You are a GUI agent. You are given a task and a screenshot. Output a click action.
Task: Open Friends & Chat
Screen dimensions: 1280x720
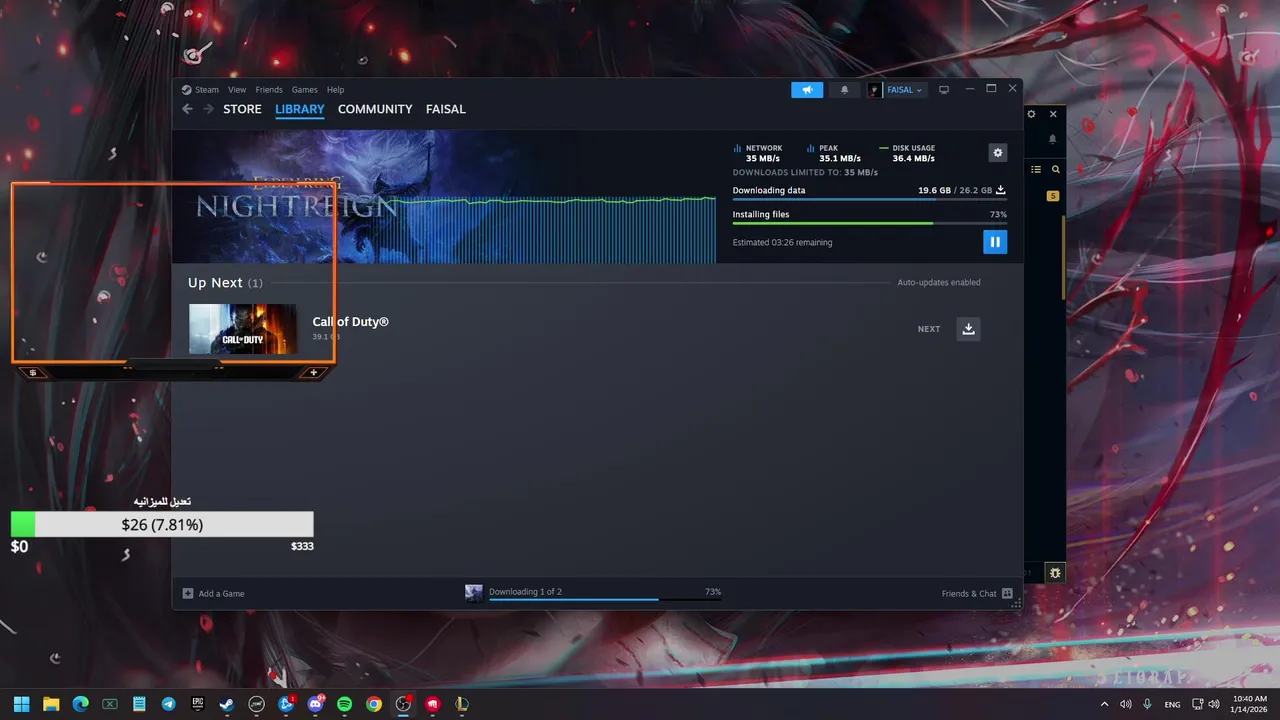tap(977, 593)
